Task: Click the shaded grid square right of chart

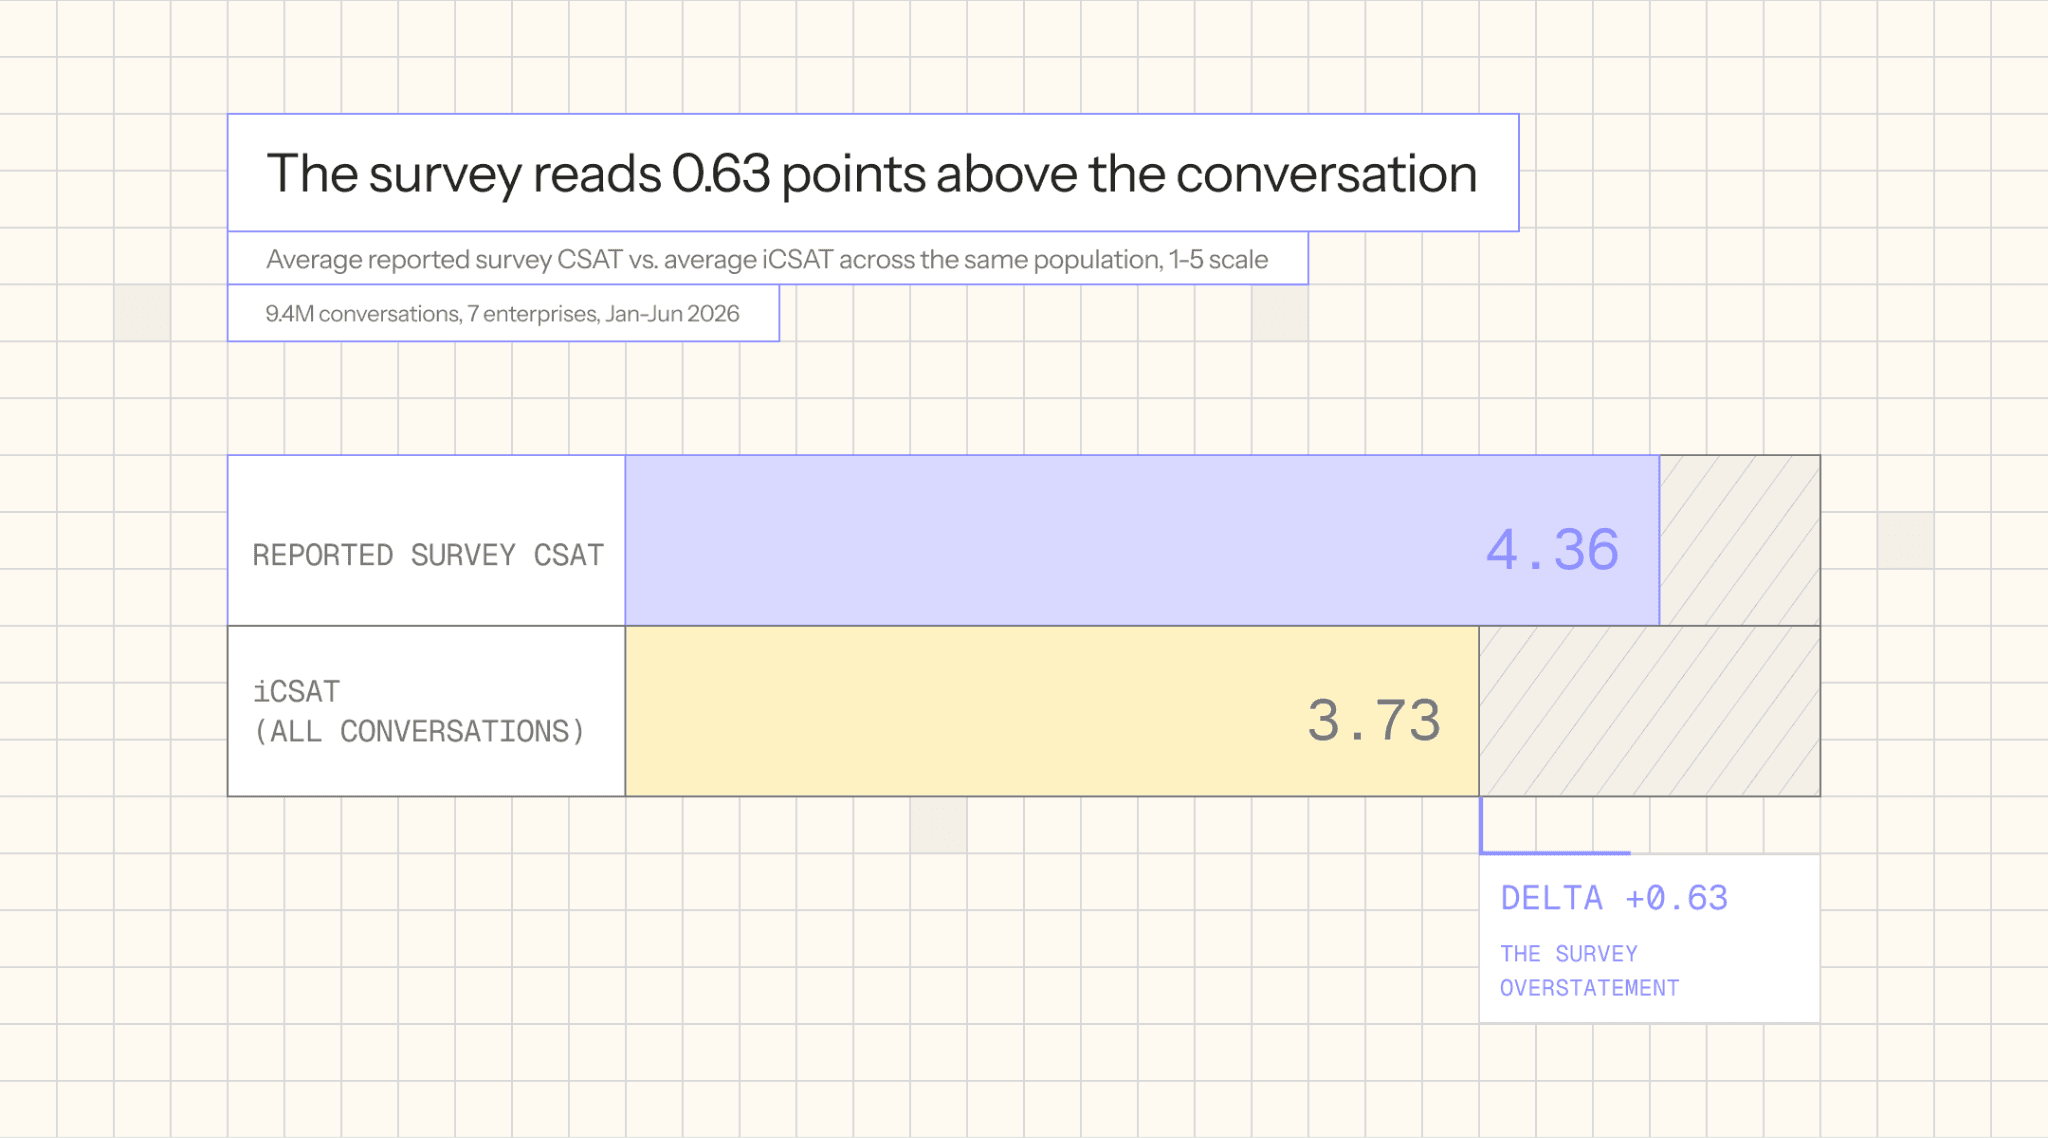Action: coord(1905,541)
